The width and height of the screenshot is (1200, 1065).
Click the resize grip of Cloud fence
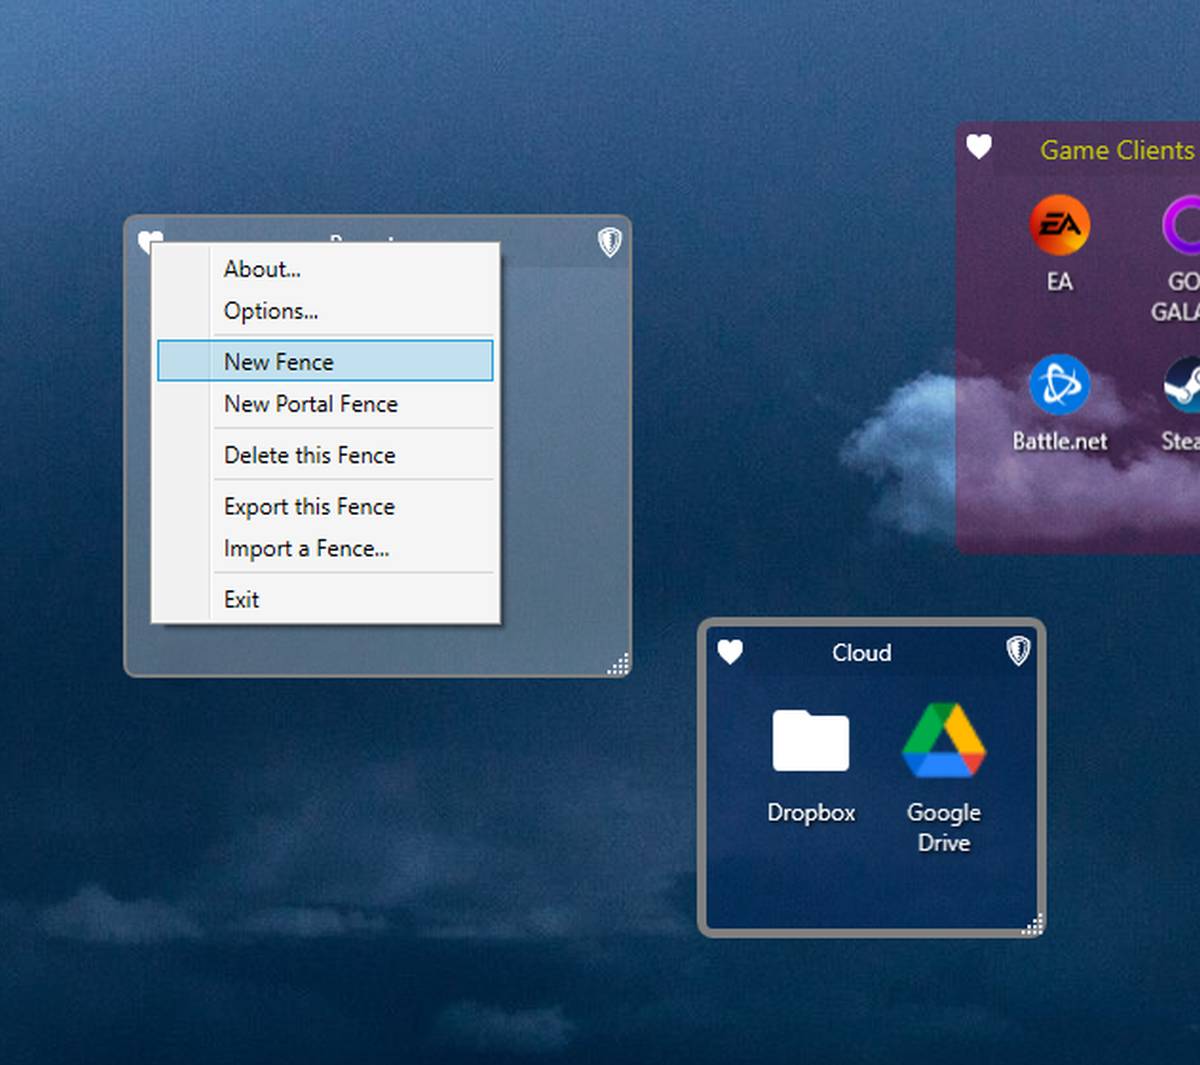point(1034,925)
